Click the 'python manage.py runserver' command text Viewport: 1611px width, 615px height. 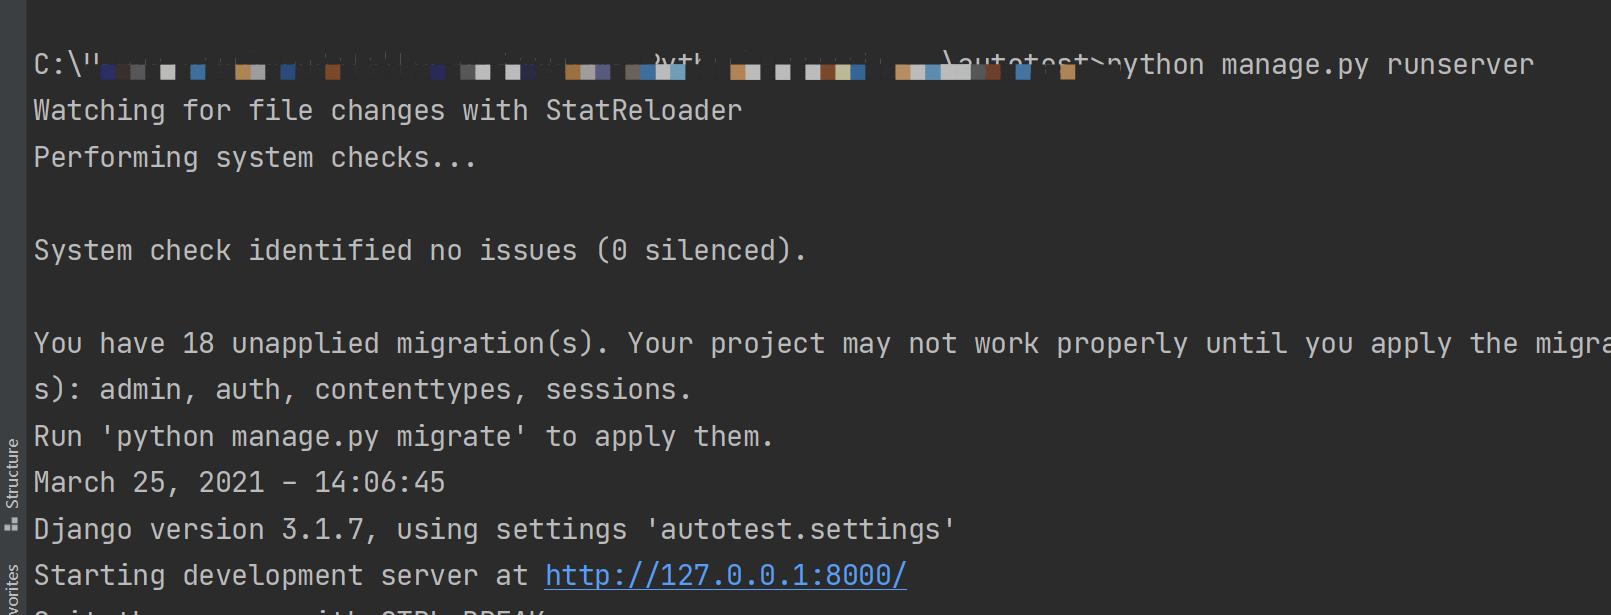[1320, 65]
